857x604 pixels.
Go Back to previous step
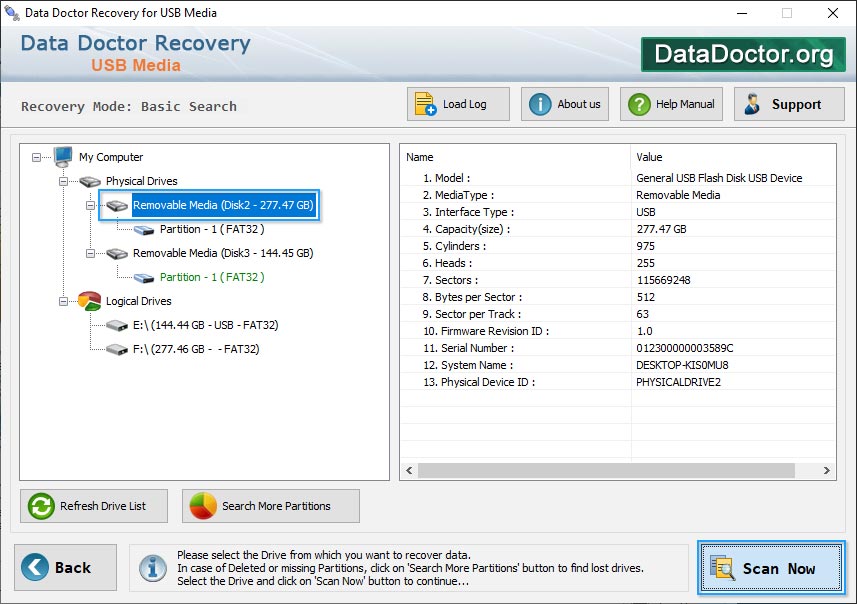[66, 567]
